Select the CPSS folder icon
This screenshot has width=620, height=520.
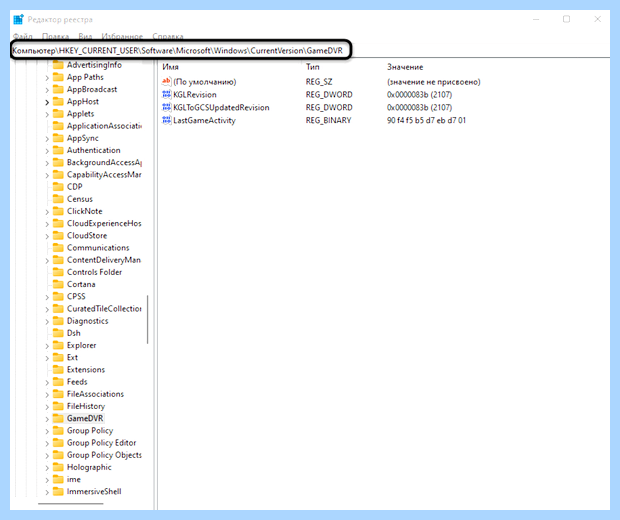(58, 296)
